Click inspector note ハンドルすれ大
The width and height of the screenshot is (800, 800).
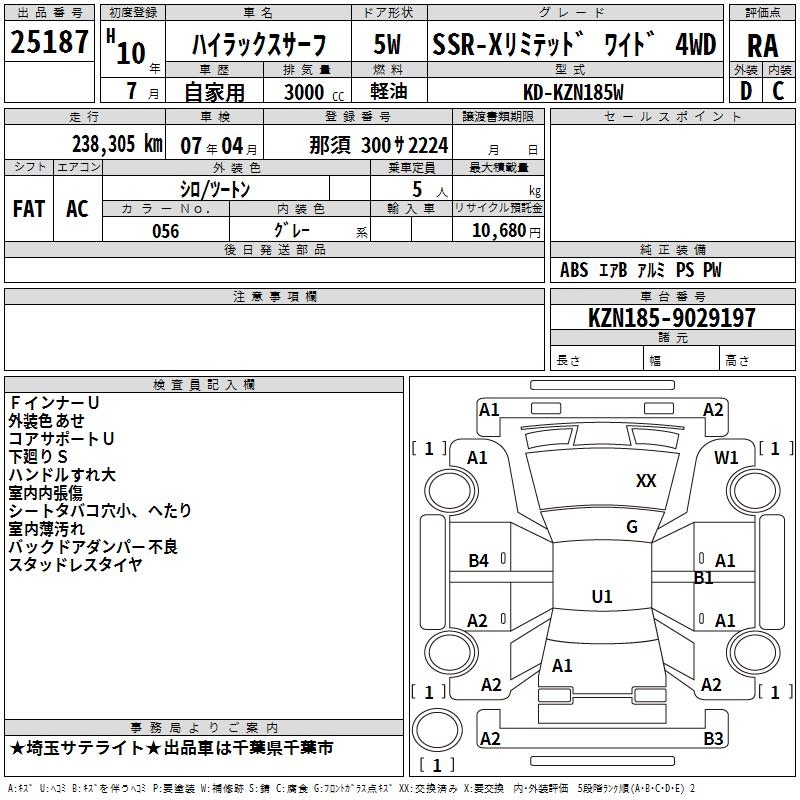click(x=62, y=474)
